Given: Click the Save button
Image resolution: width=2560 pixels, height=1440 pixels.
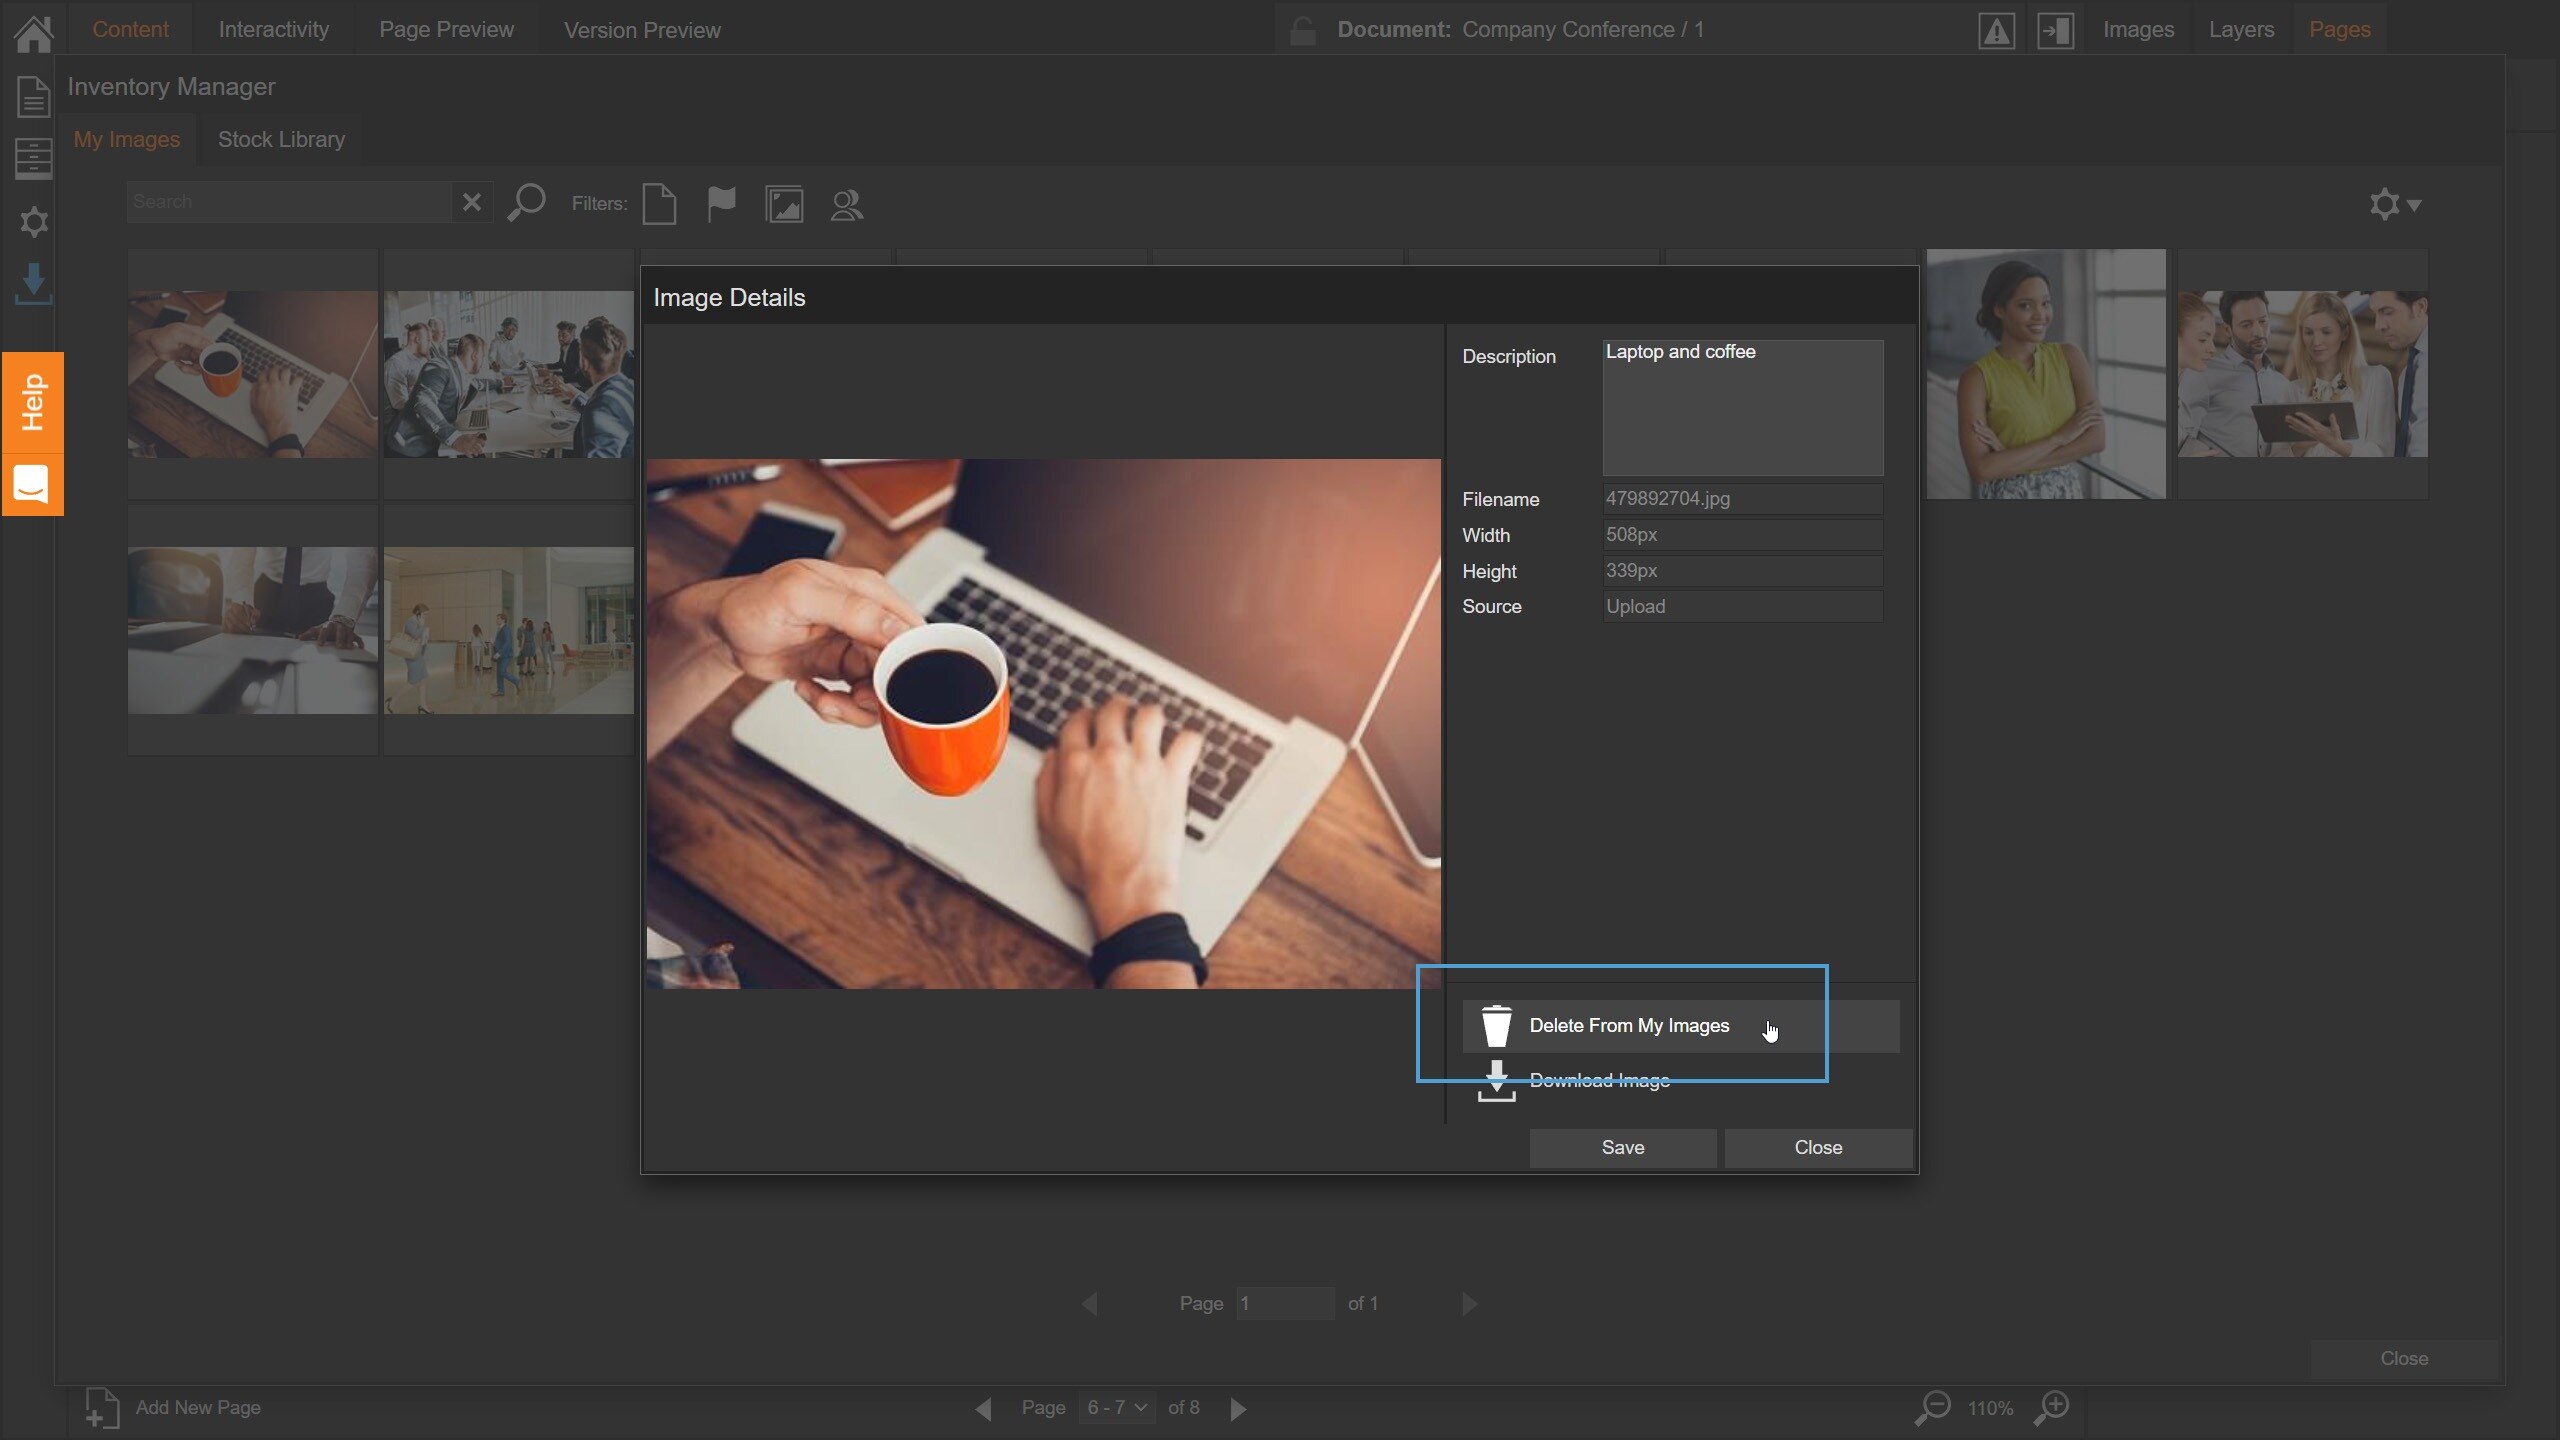Looking at the screenshot, I should tap(1622, 1147).
